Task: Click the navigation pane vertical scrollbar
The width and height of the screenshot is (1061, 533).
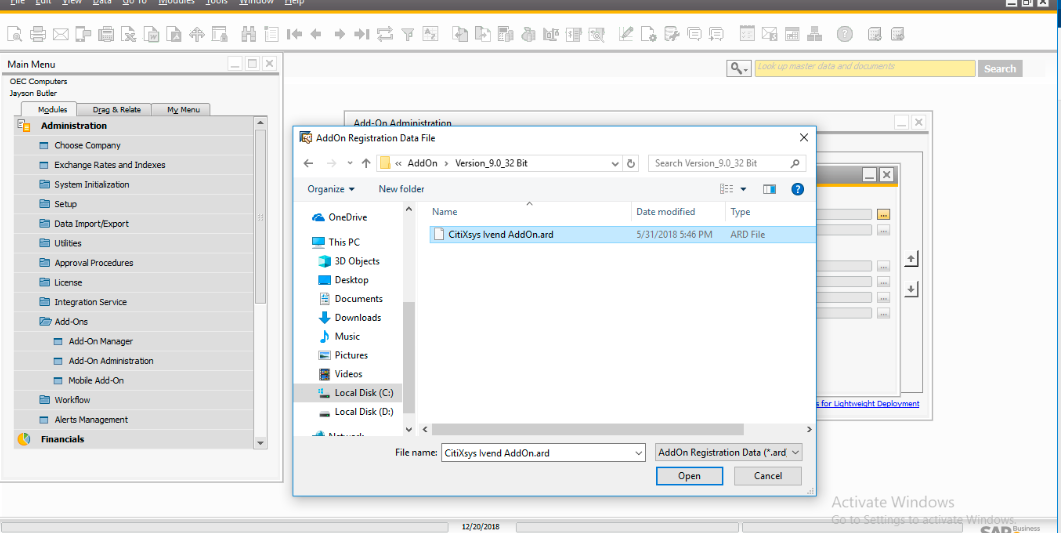Action: click(x=408, y=358)
